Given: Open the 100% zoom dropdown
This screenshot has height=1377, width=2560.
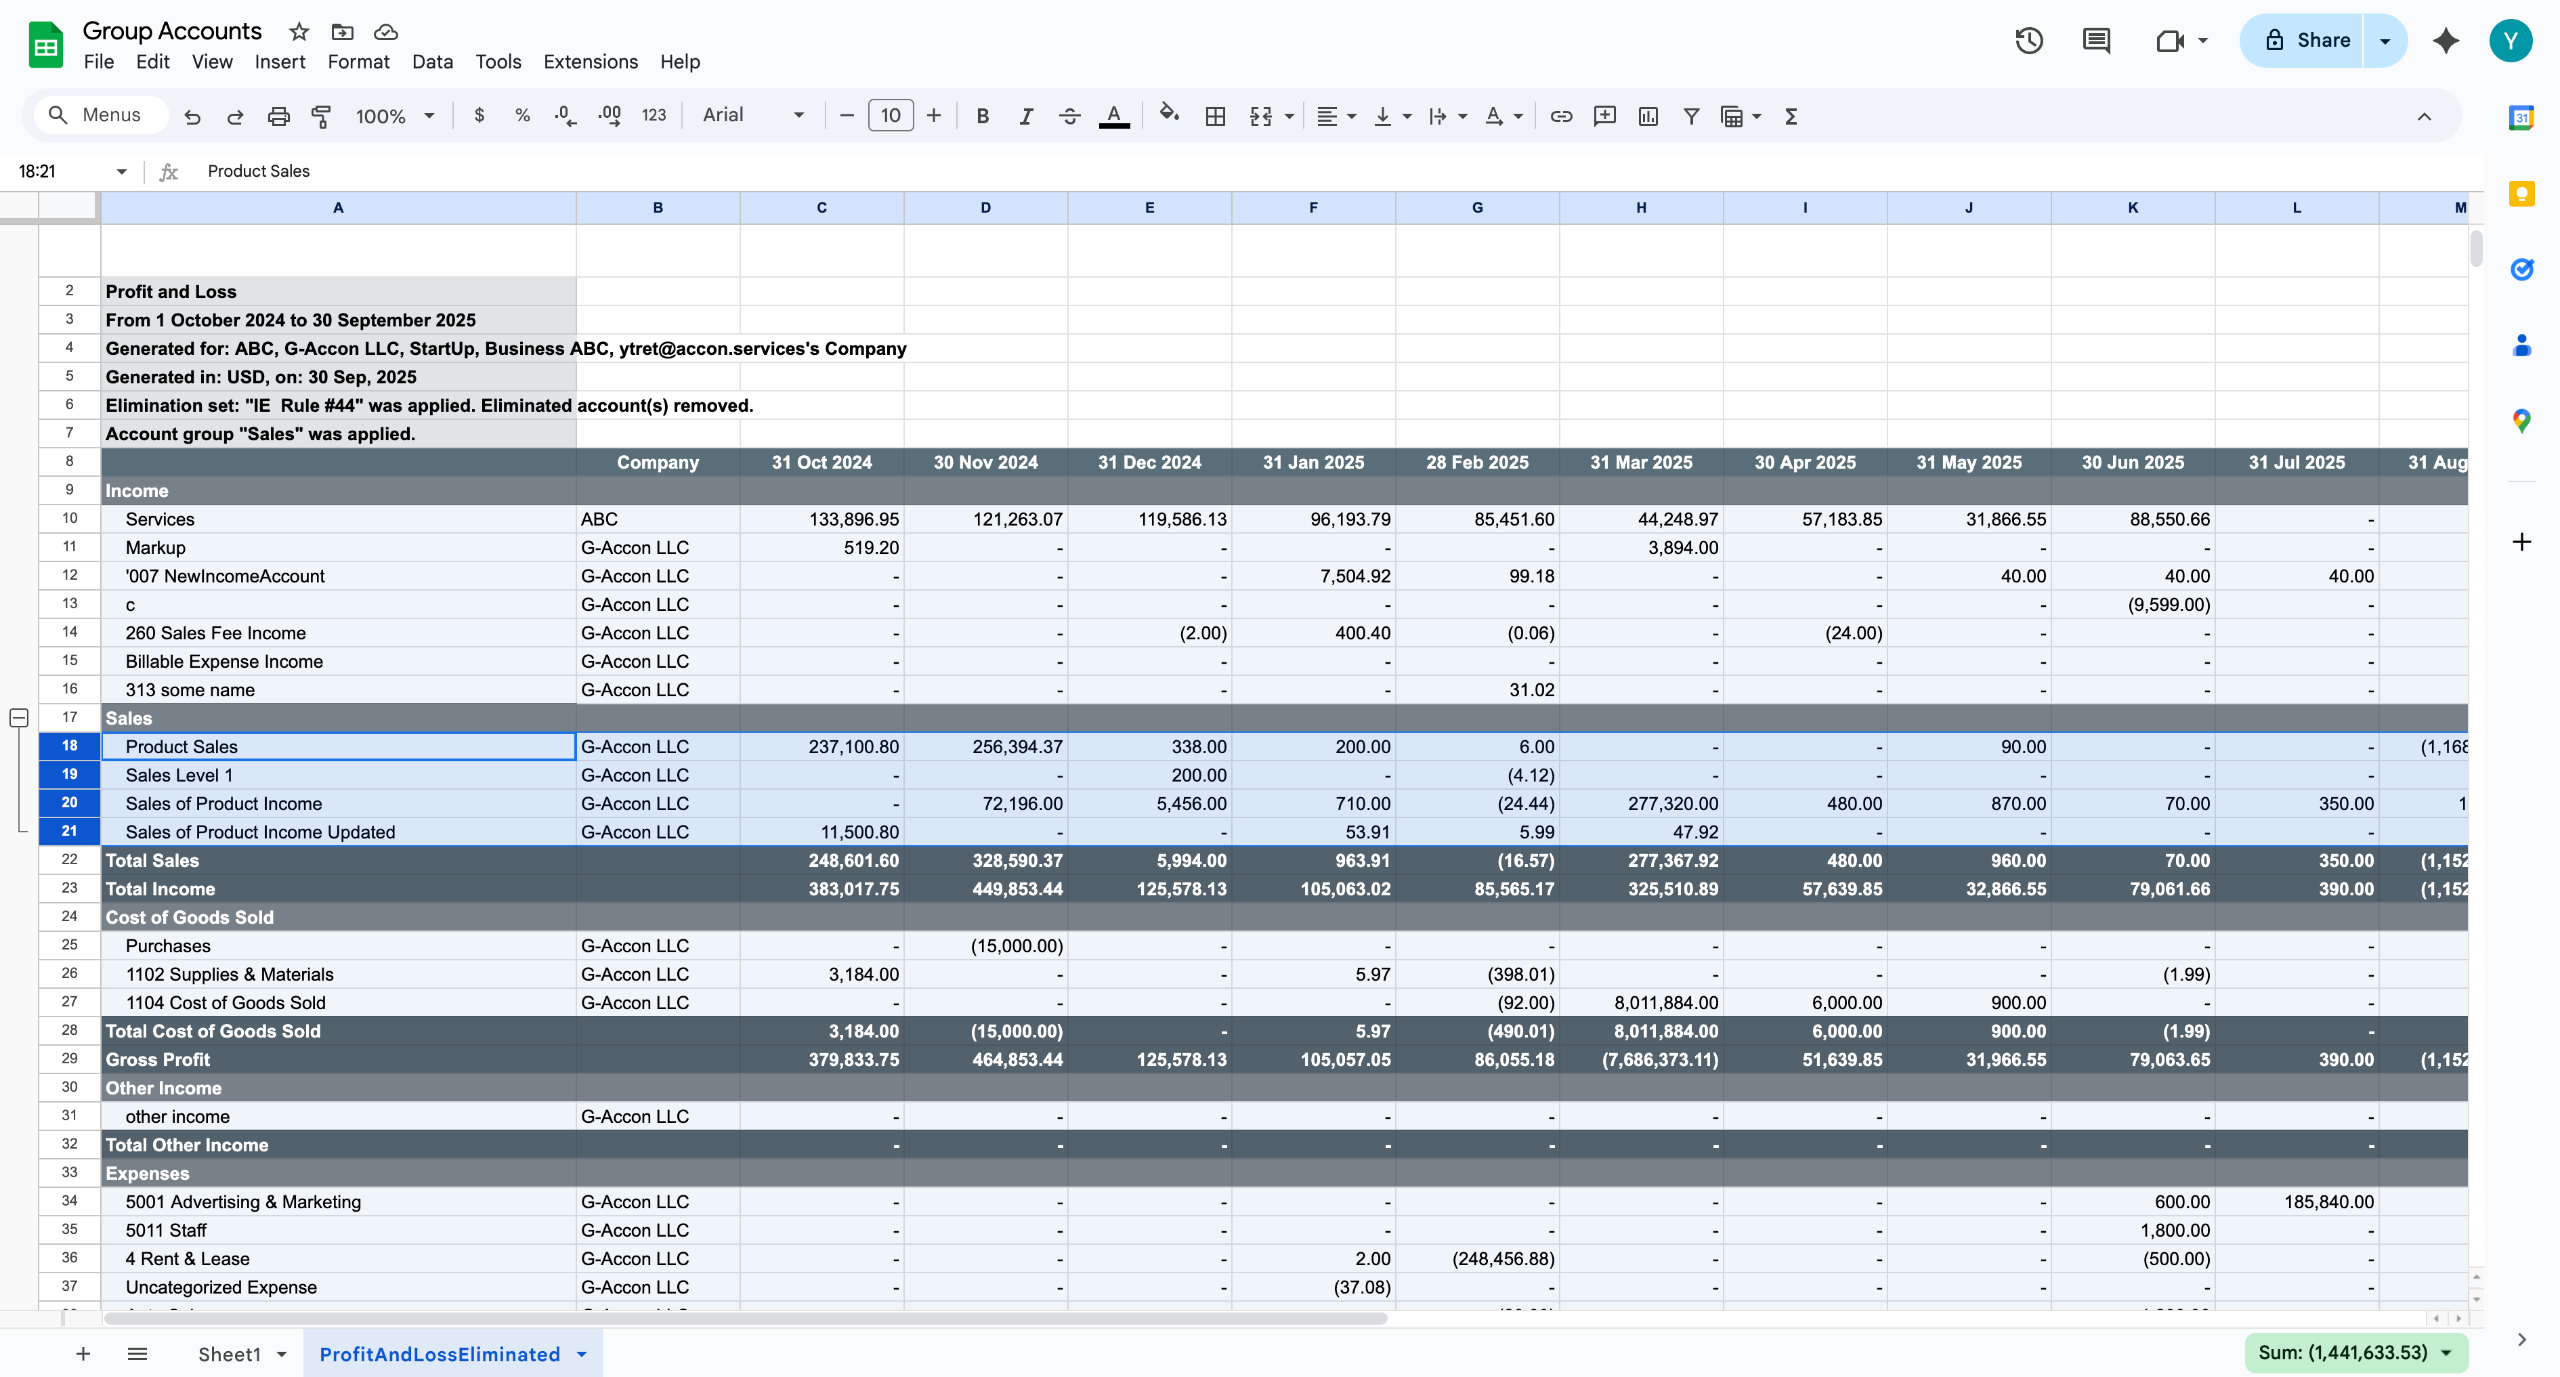Looking at the screenshot, I should tap(395, 116).
